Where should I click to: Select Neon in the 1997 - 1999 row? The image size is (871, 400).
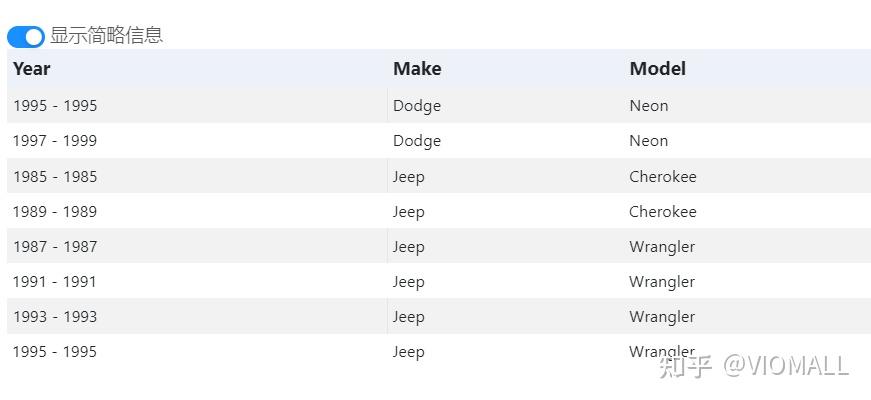[649, 141]
